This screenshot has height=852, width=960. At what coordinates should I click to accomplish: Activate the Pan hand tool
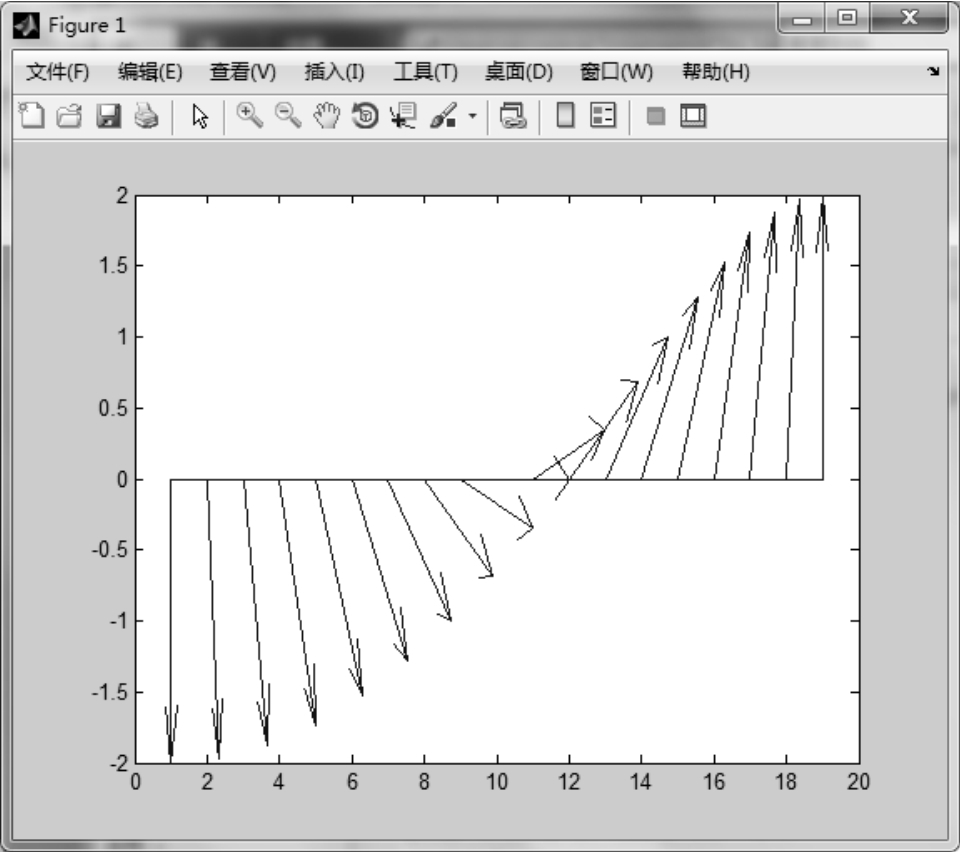[x=327, y=117]
